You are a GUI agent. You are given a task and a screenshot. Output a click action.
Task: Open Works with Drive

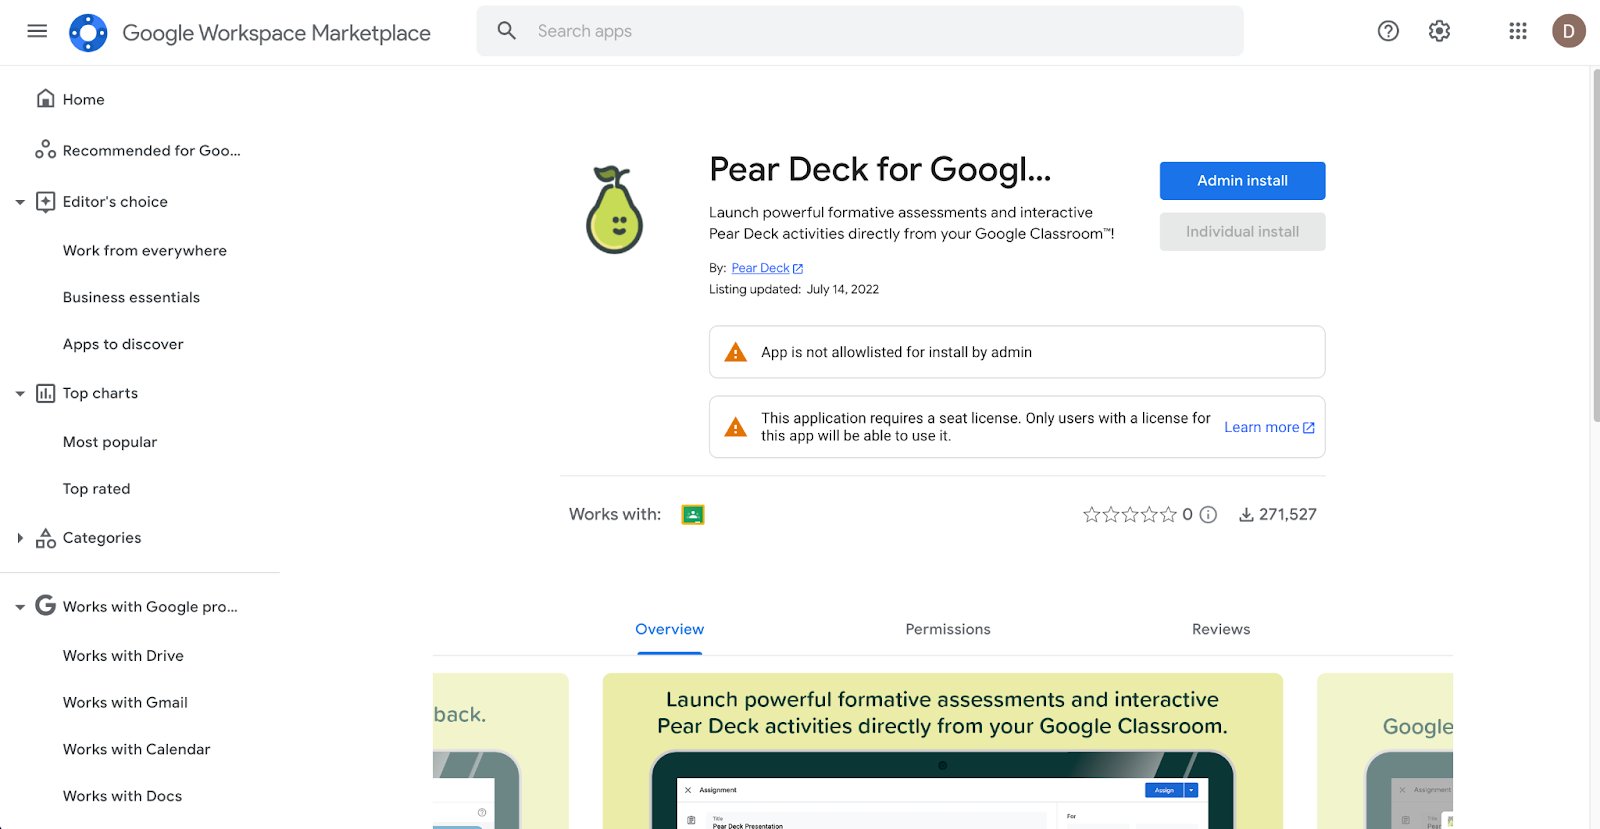123,656
